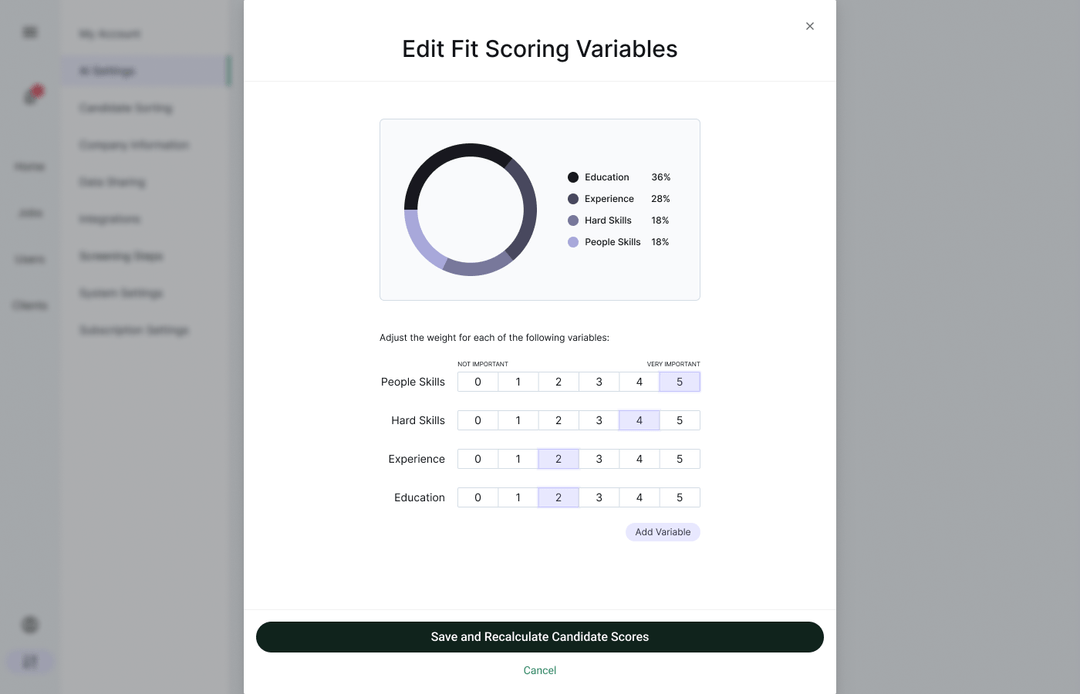Image resolution: width=1080 pixels, height=694 pixels.
Task: Click the Experience legend color dot
Action: 573,199
